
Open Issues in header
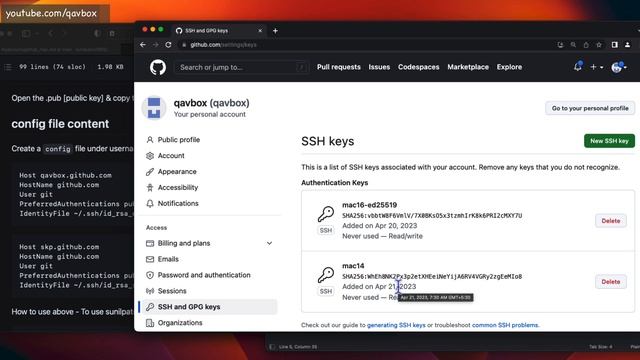point(379,67)
